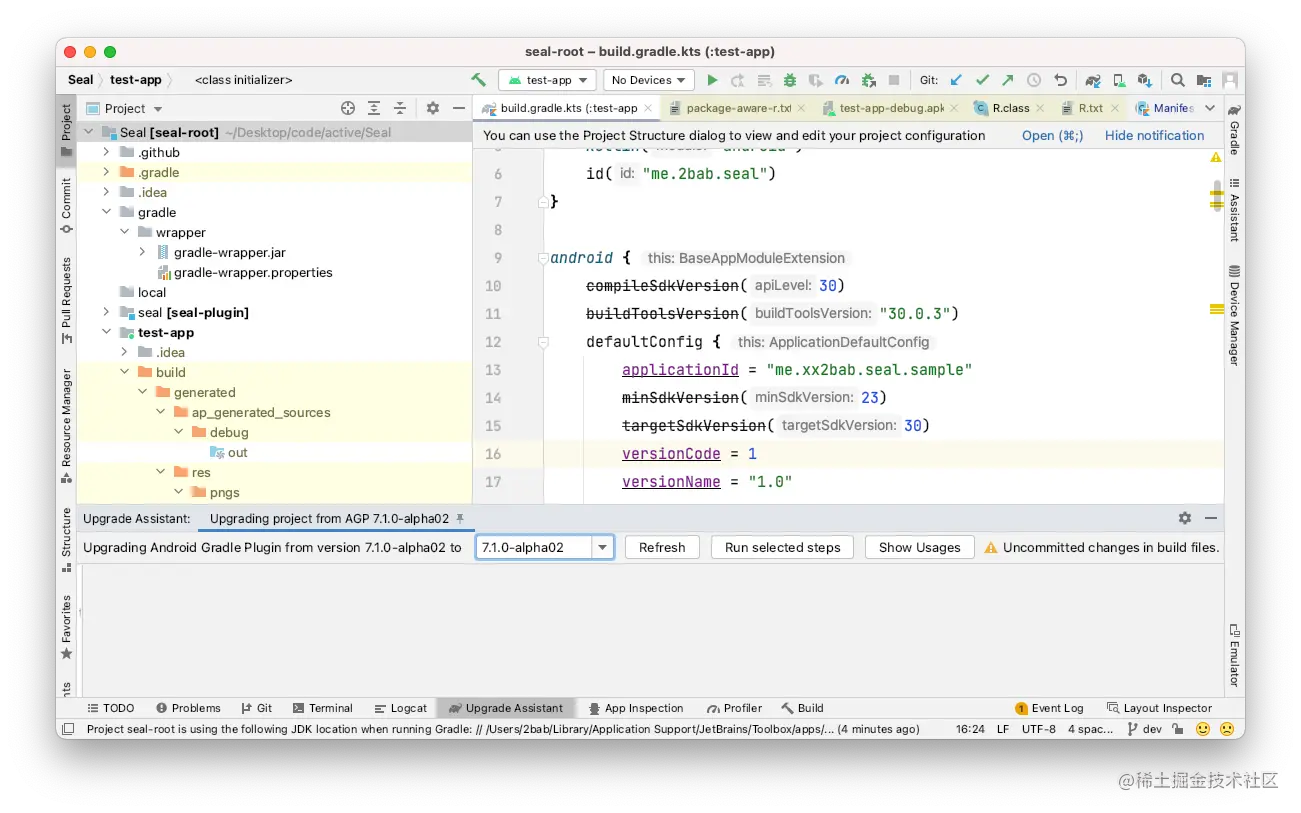The height and width of the screenshot is (813, 1301).
Task: Click the Git Rollback undo icon
Action: point(1060,80)
